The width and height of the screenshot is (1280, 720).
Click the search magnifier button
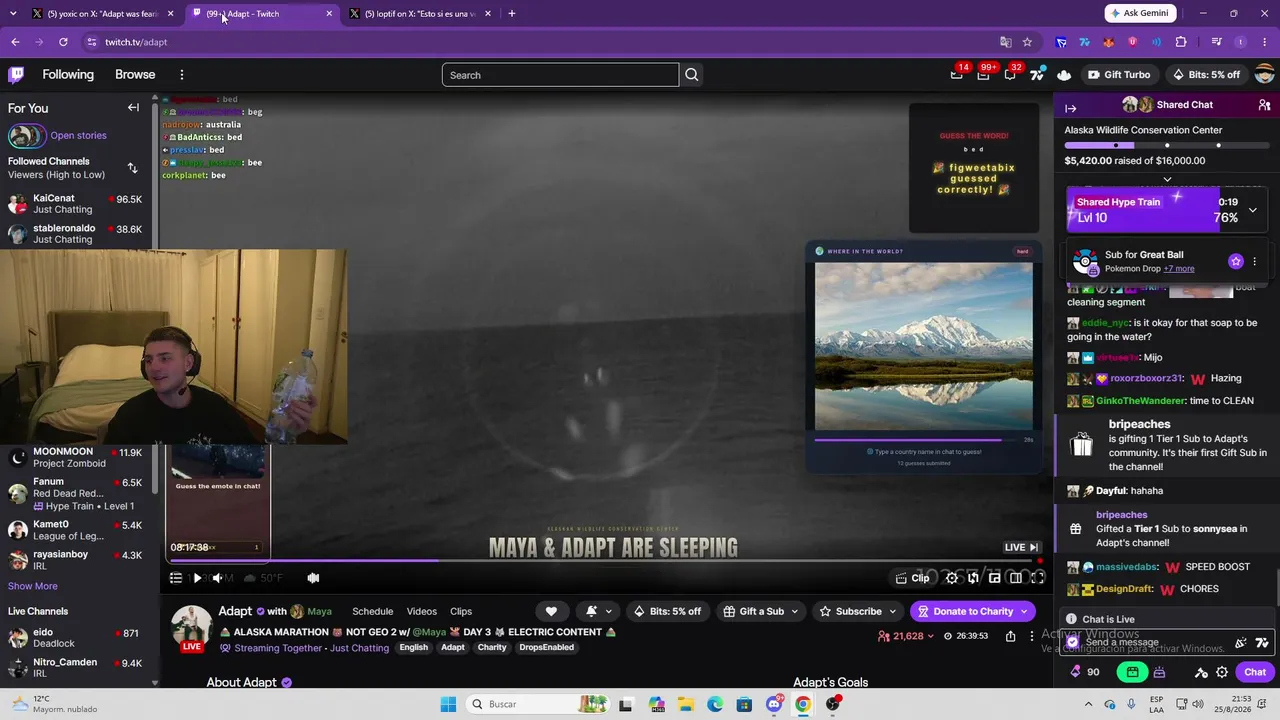point(691,75)
